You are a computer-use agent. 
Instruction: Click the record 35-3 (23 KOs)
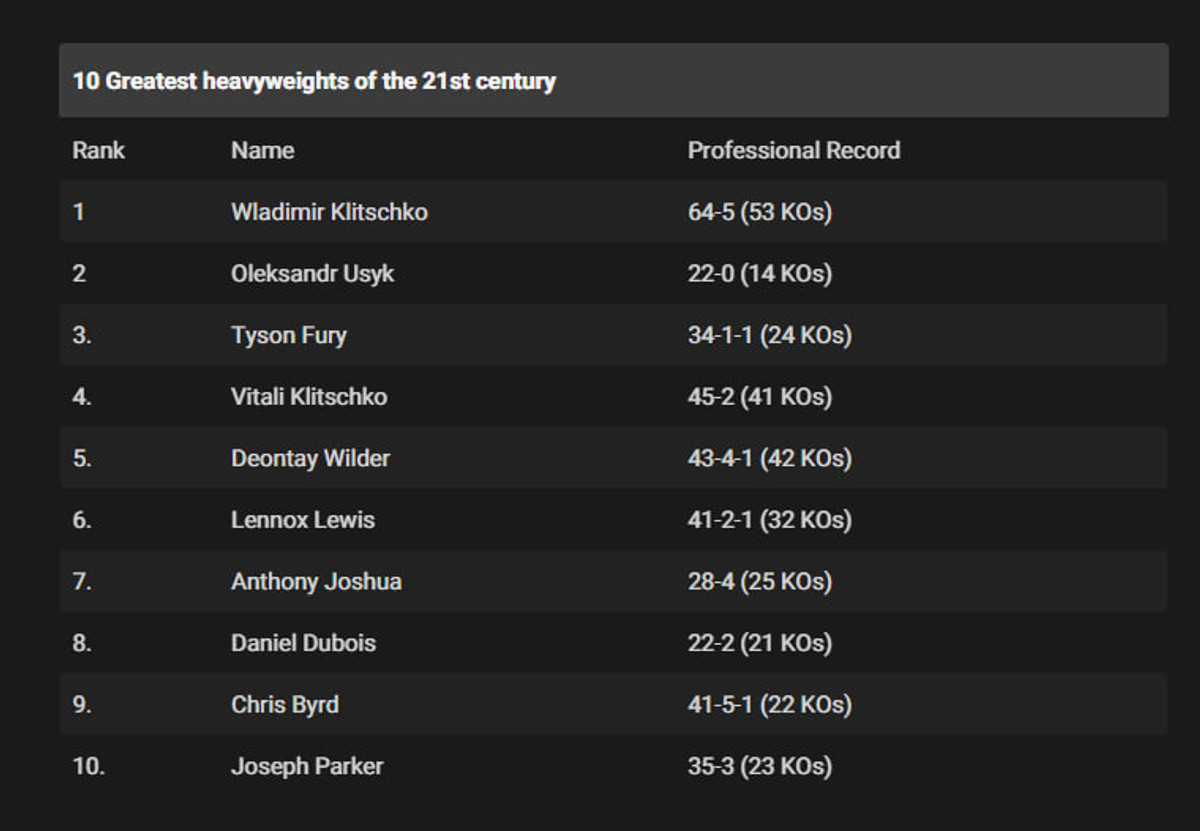759,766
